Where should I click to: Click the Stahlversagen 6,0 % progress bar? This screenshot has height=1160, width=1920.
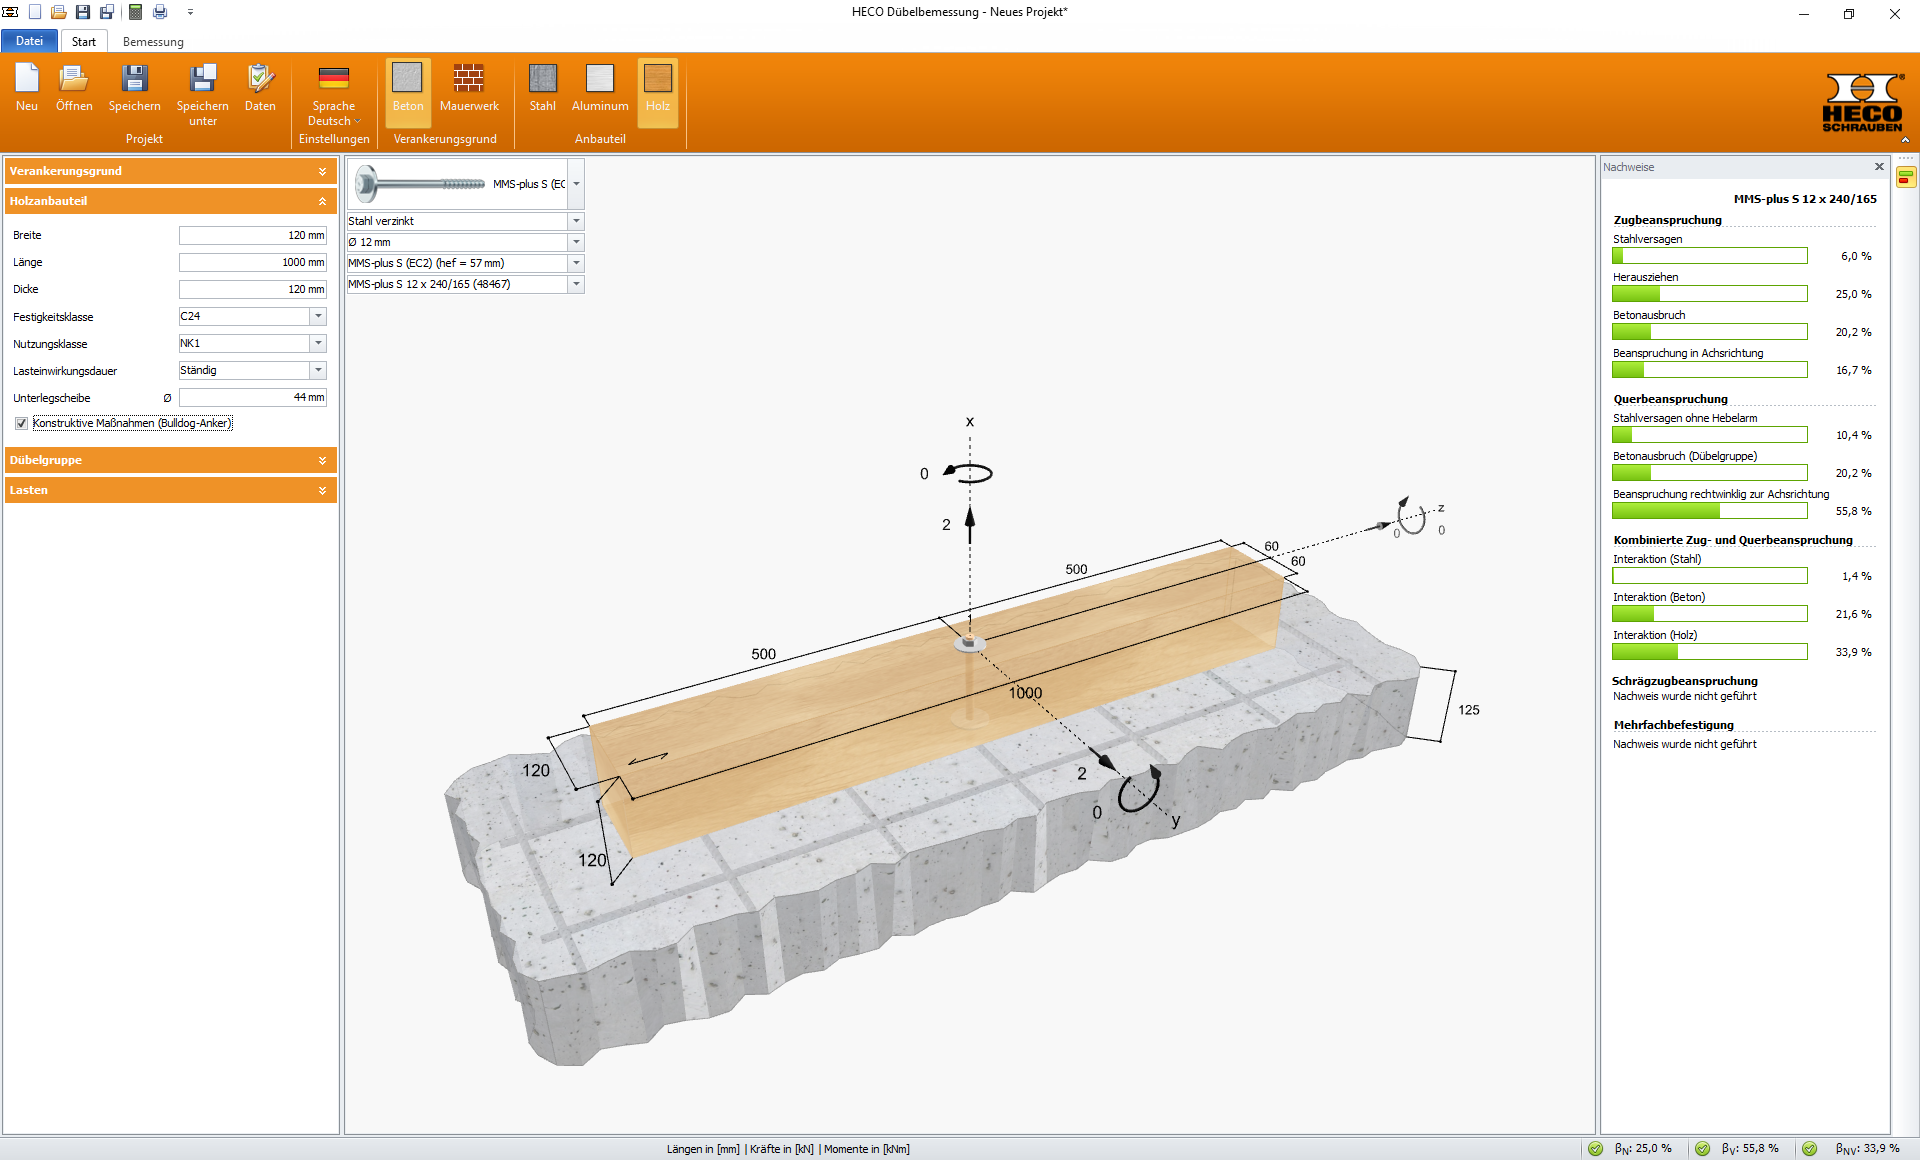click(x=1709, y=257)
